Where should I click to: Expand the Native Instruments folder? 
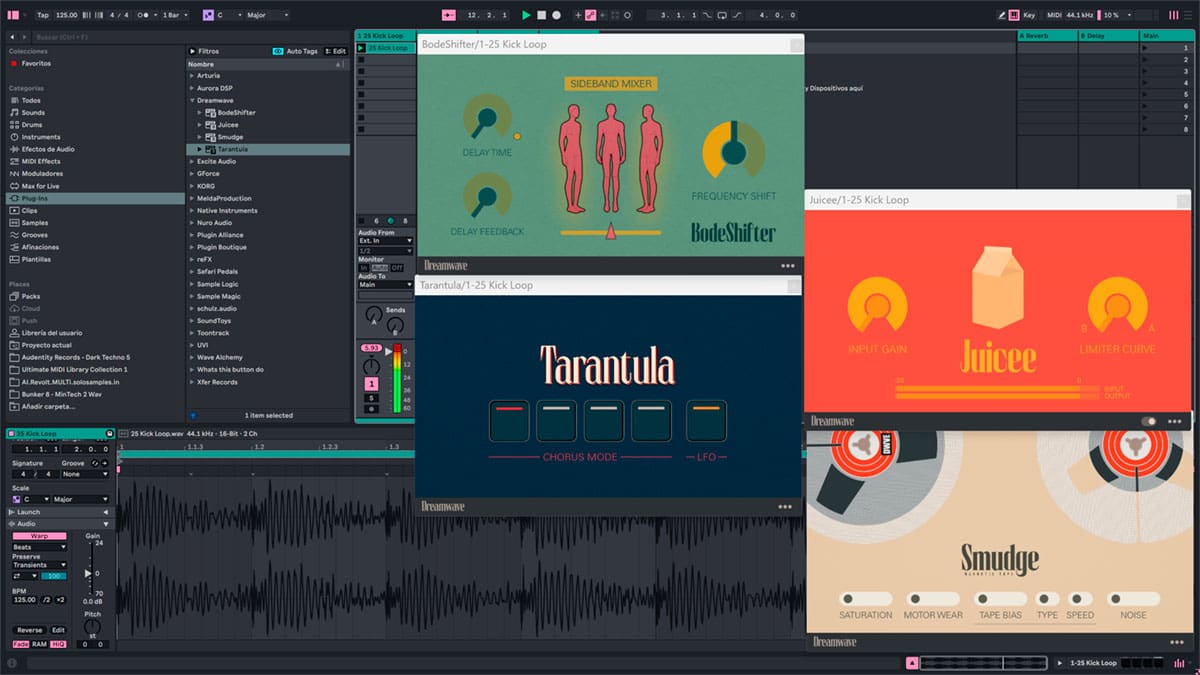point(191,210)
